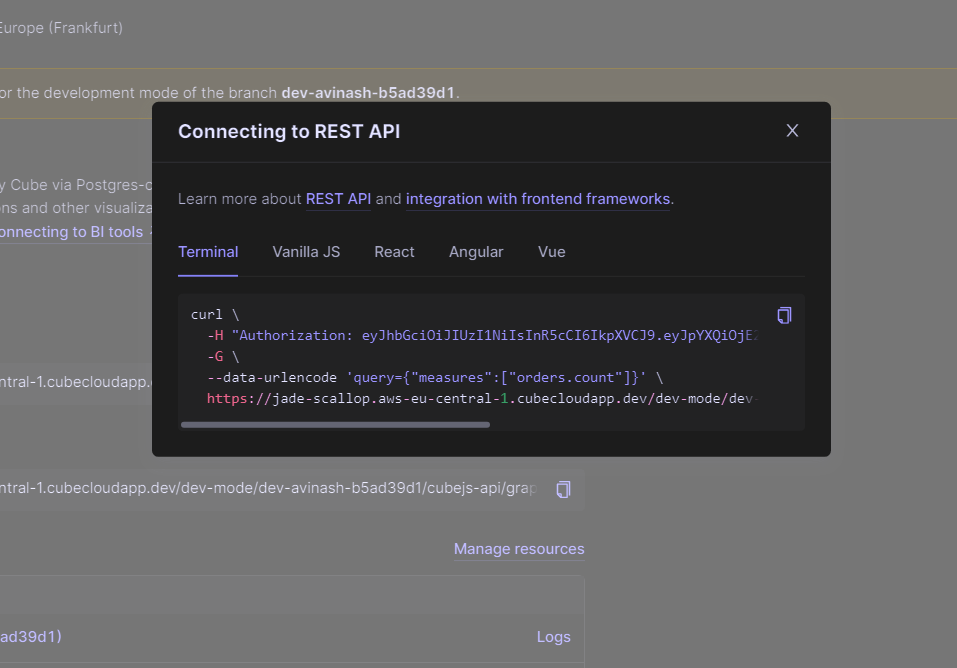The image size is (957, 668).
Task: Click the dev-avinash-b5ad39d1 branch name
Action: (x=367, y=91)
